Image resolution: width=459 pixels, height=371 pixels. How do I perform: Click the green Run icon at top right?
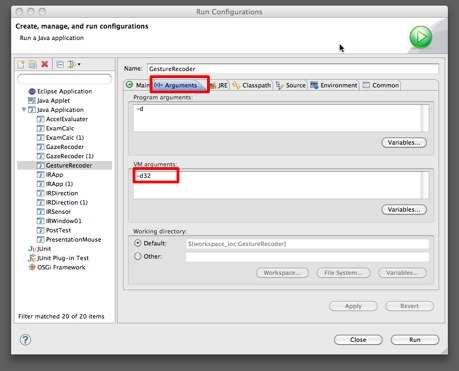(x=421, y=37)
